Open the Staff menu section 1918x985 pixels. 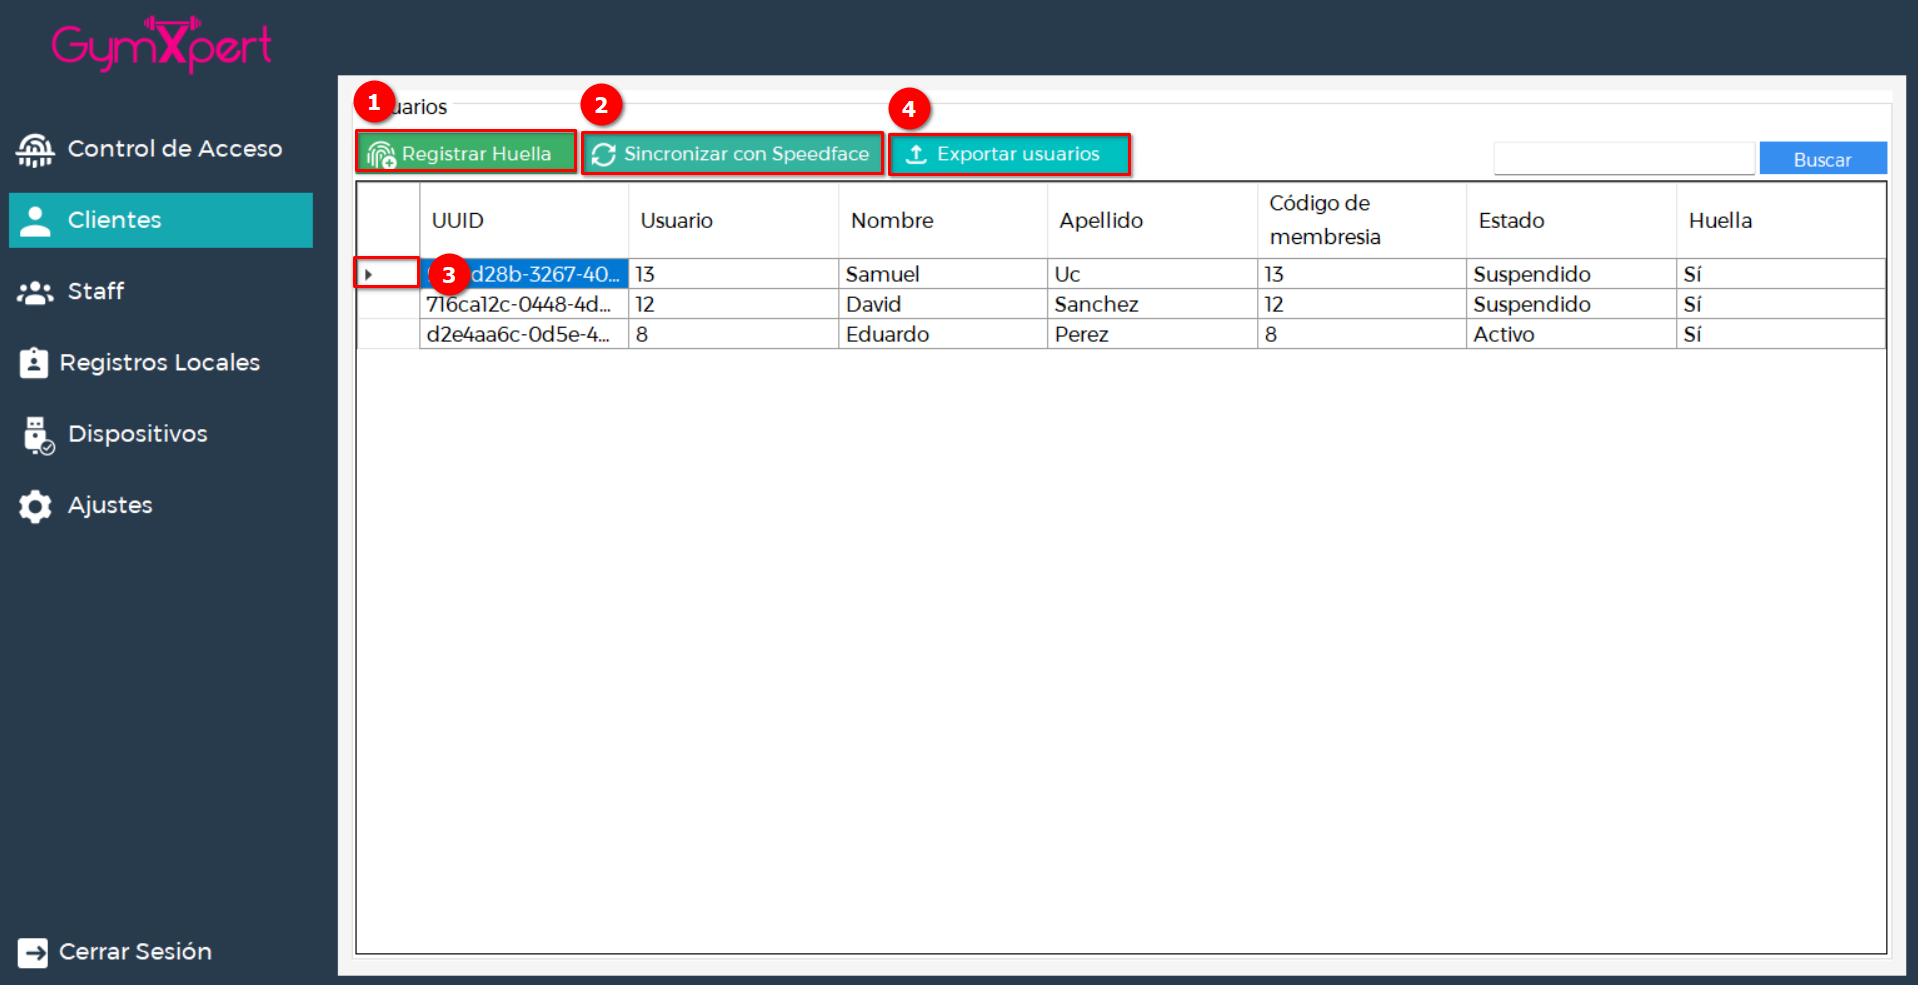tap(96, 292)
